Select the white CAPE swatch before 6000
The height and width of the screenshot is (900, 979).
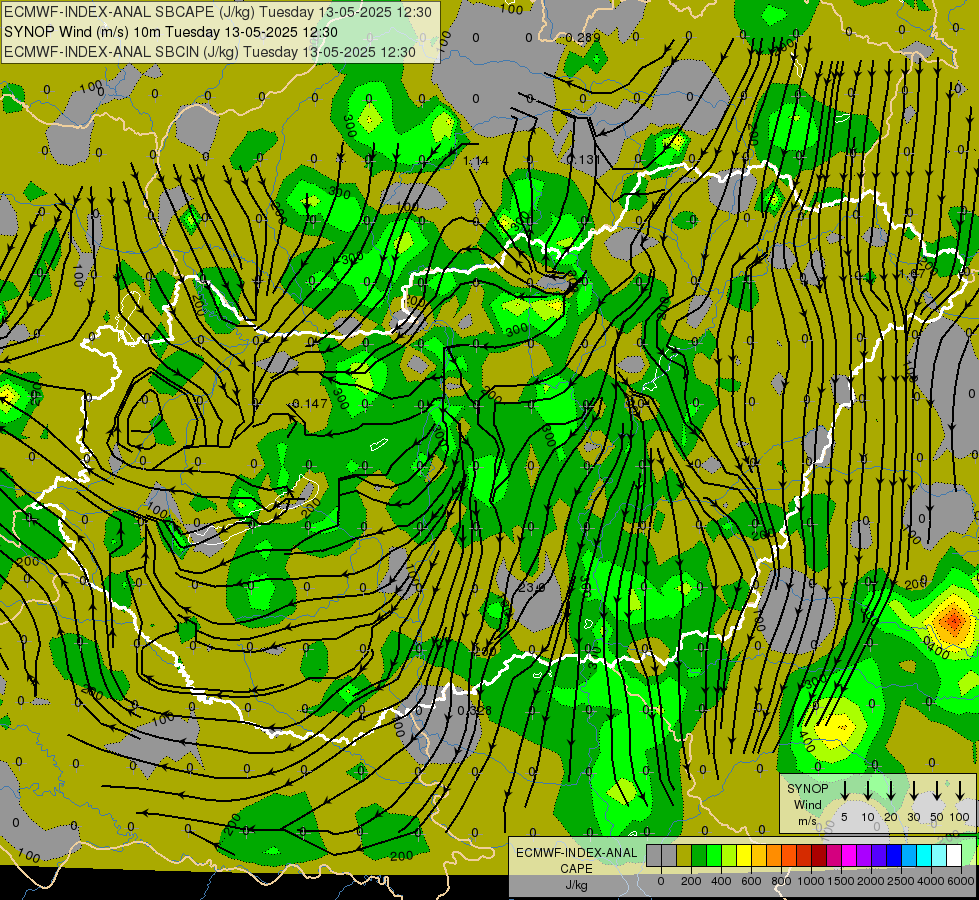coord(953,856)
